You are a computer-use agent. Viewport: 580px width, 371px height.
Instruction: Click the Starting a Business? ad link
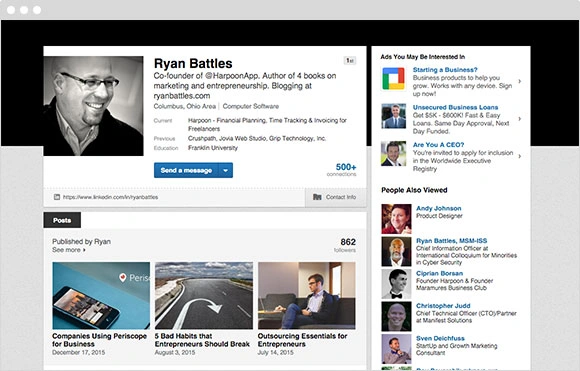click(445, 70)
